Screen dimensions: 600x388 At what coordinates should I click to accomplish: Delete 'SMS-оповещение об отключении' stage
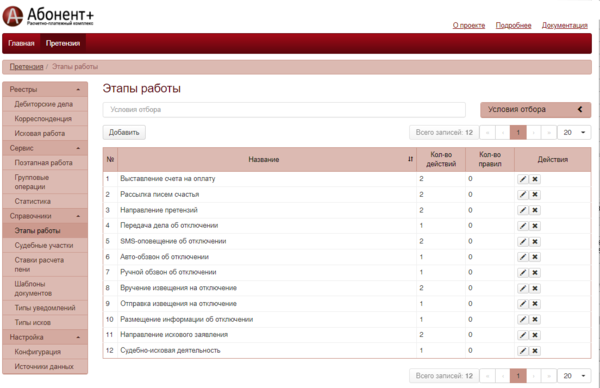tap(535, 241)
